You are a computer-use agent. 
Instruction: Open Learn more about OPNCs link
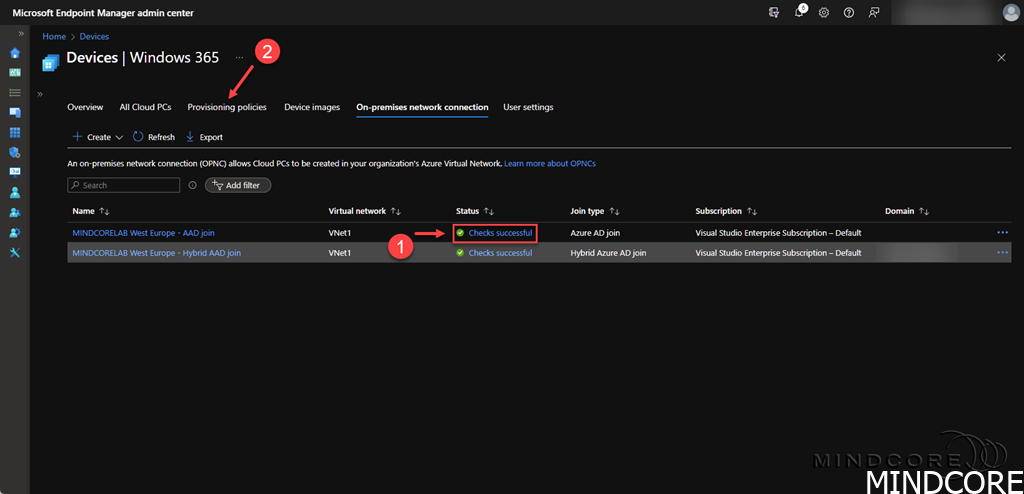(x=550, y=162)
